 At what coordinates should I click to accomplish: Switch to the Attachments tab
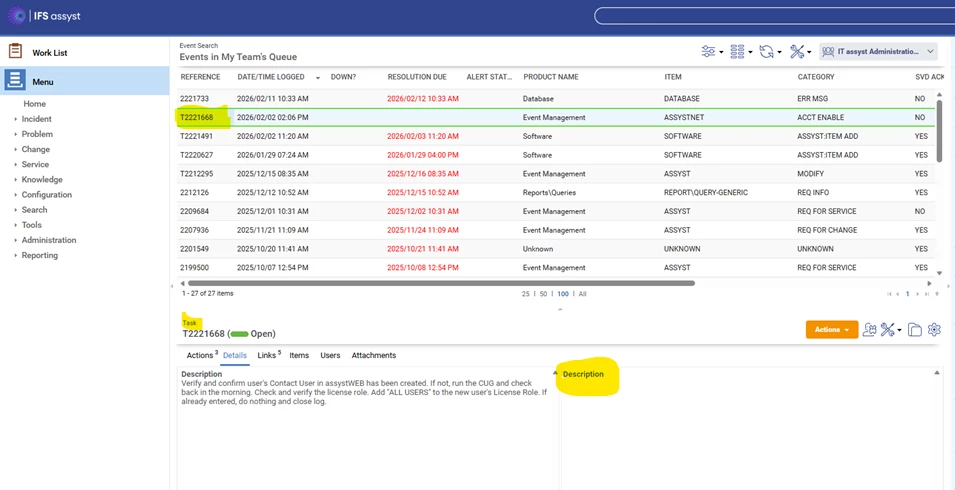(x=373, y=355)
